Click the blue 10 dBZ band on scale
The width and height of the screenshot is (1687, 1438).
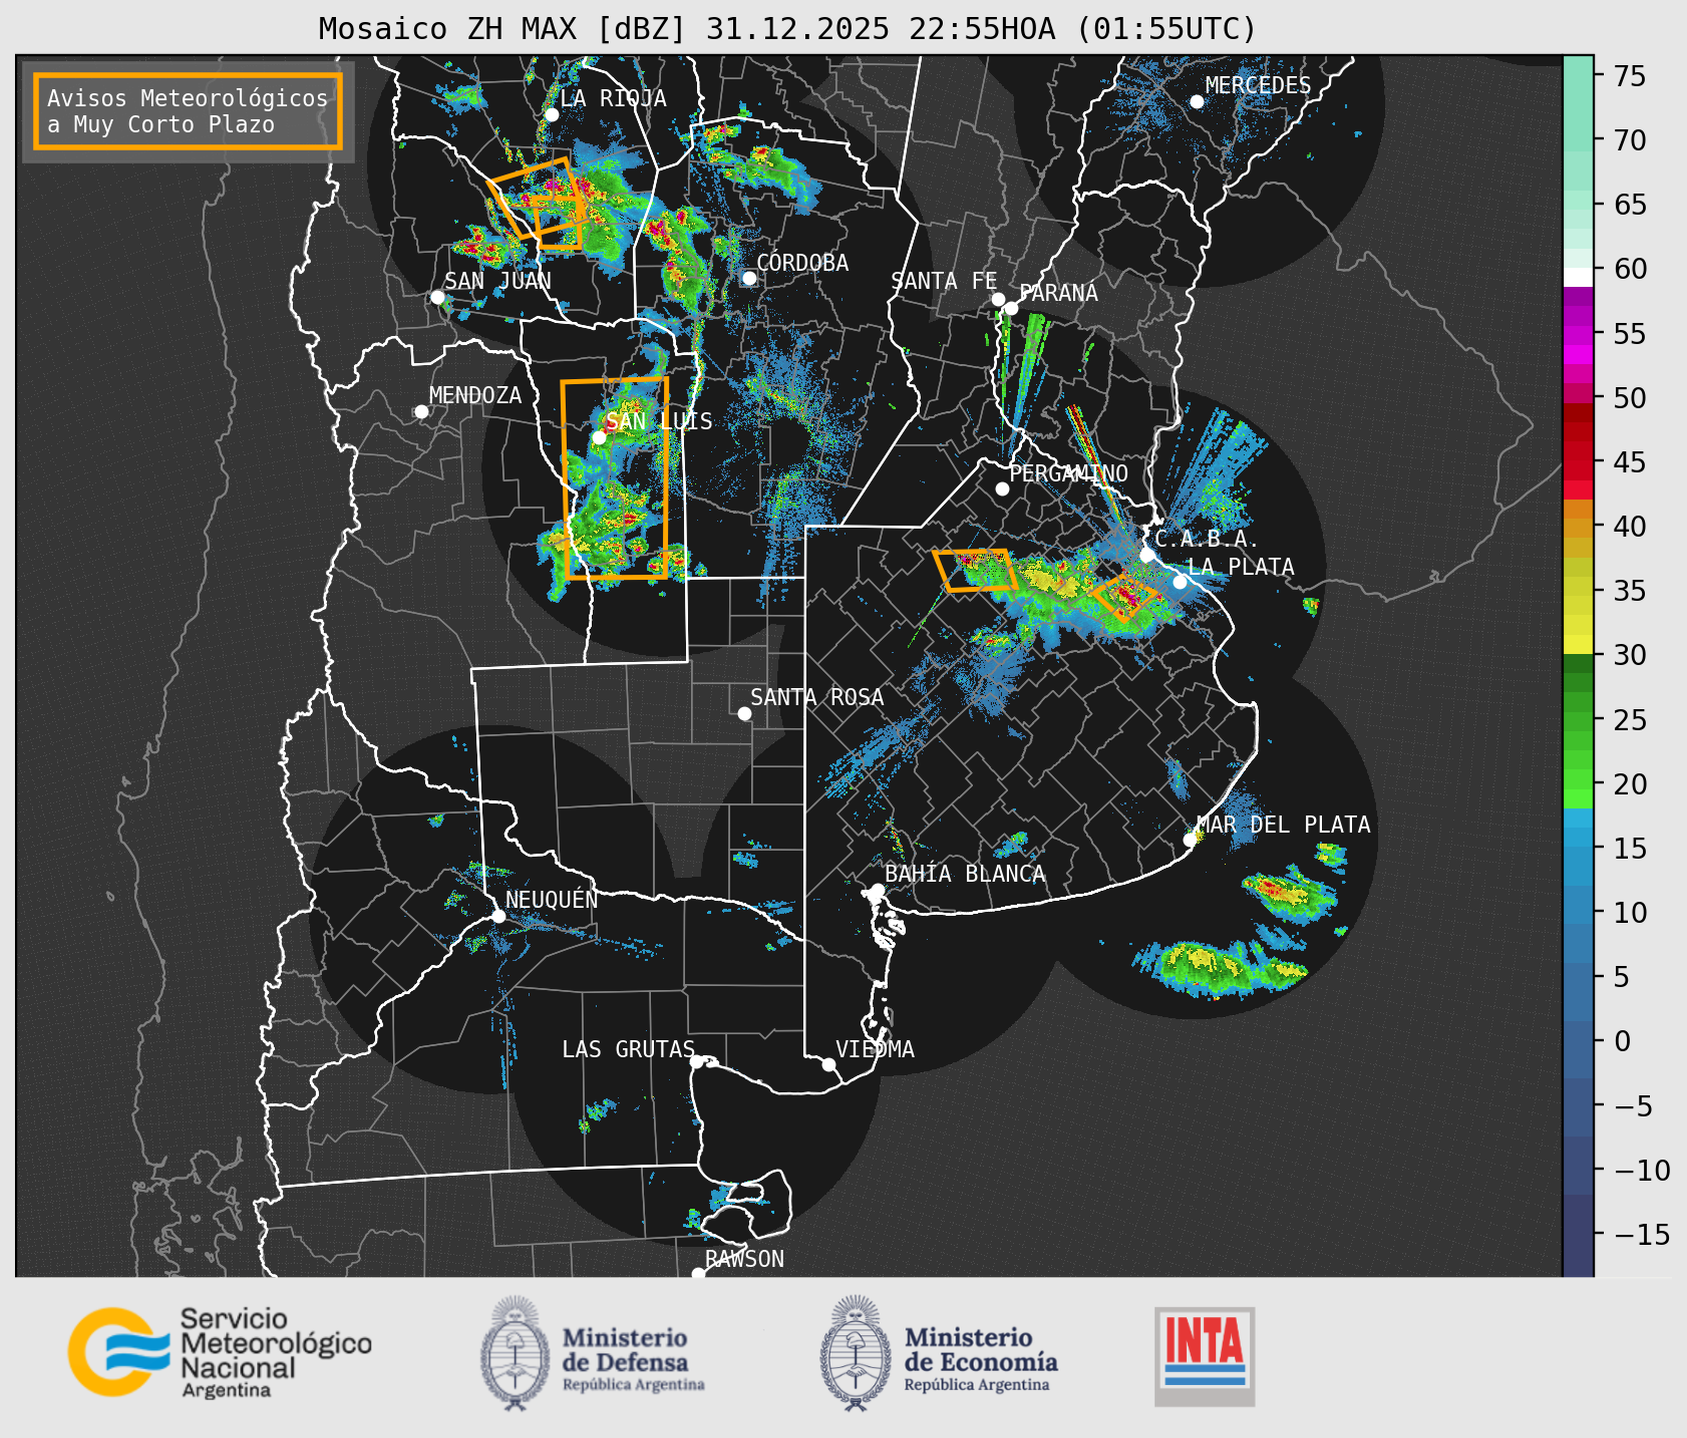1578,912
